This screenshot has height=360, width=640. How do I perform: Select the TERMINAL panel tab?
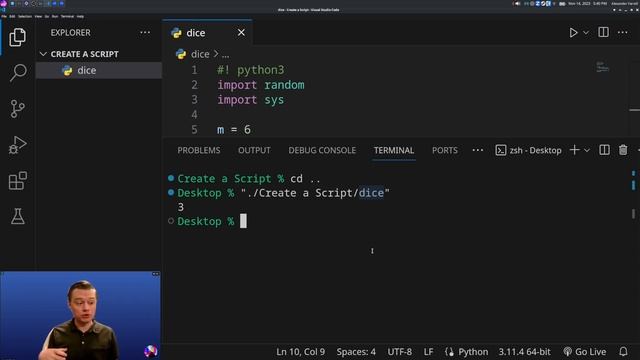[394, 150]
